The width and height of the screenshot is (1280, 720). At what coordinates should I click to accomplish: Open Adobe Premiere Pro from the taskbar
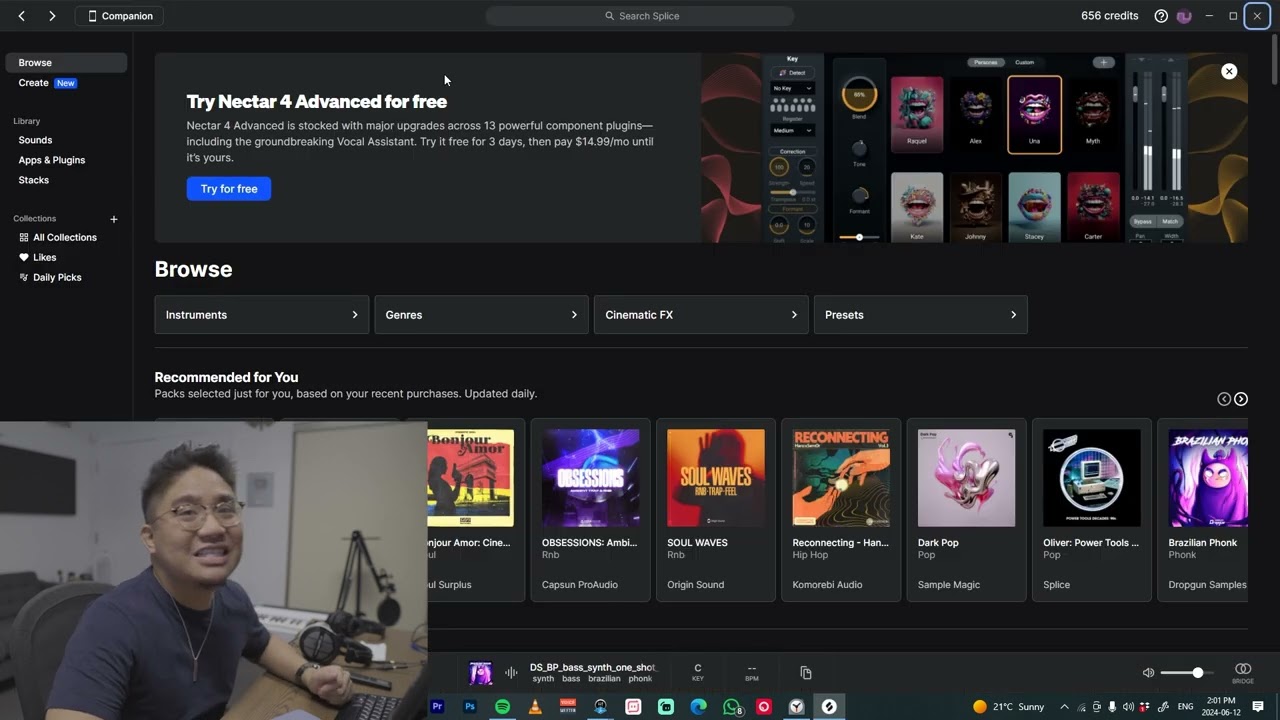click(437, 707)
